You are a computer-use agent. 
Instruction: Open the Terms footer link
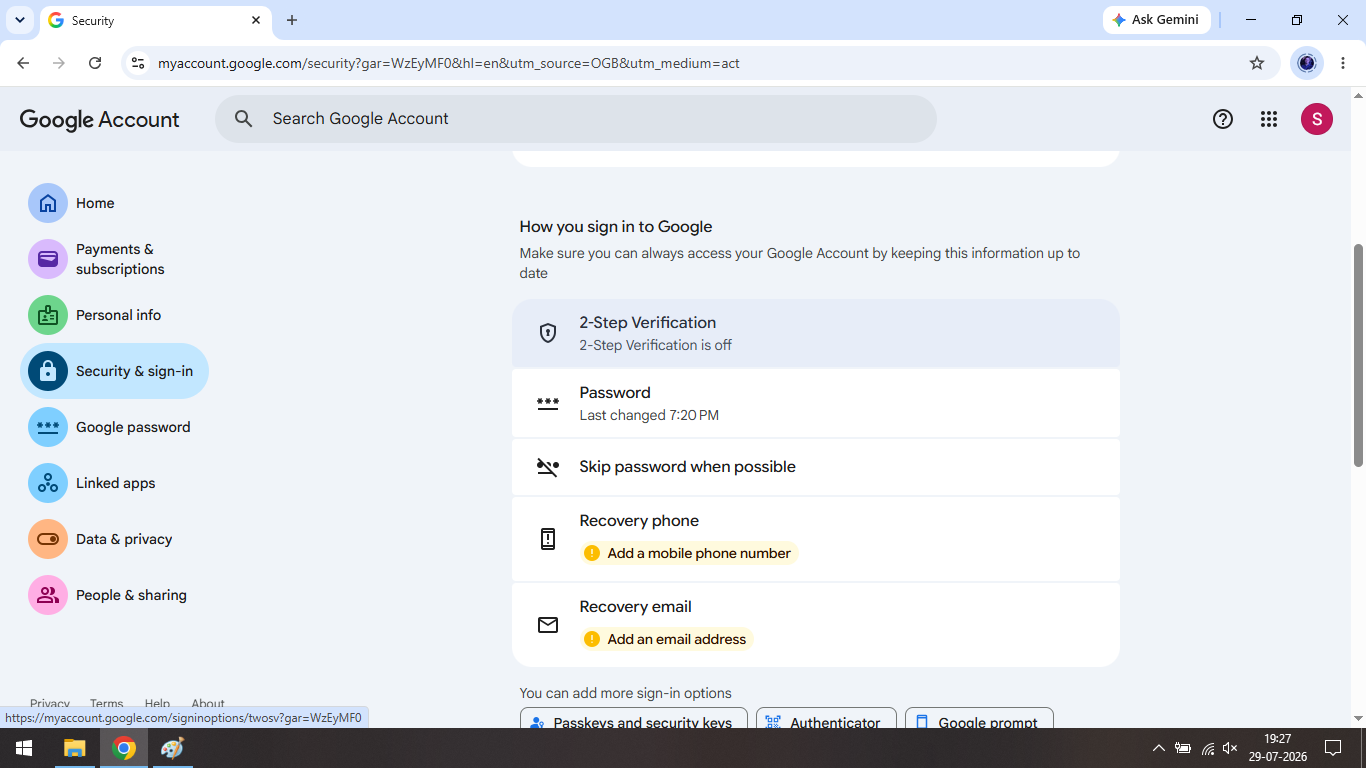tap(107, 703)
